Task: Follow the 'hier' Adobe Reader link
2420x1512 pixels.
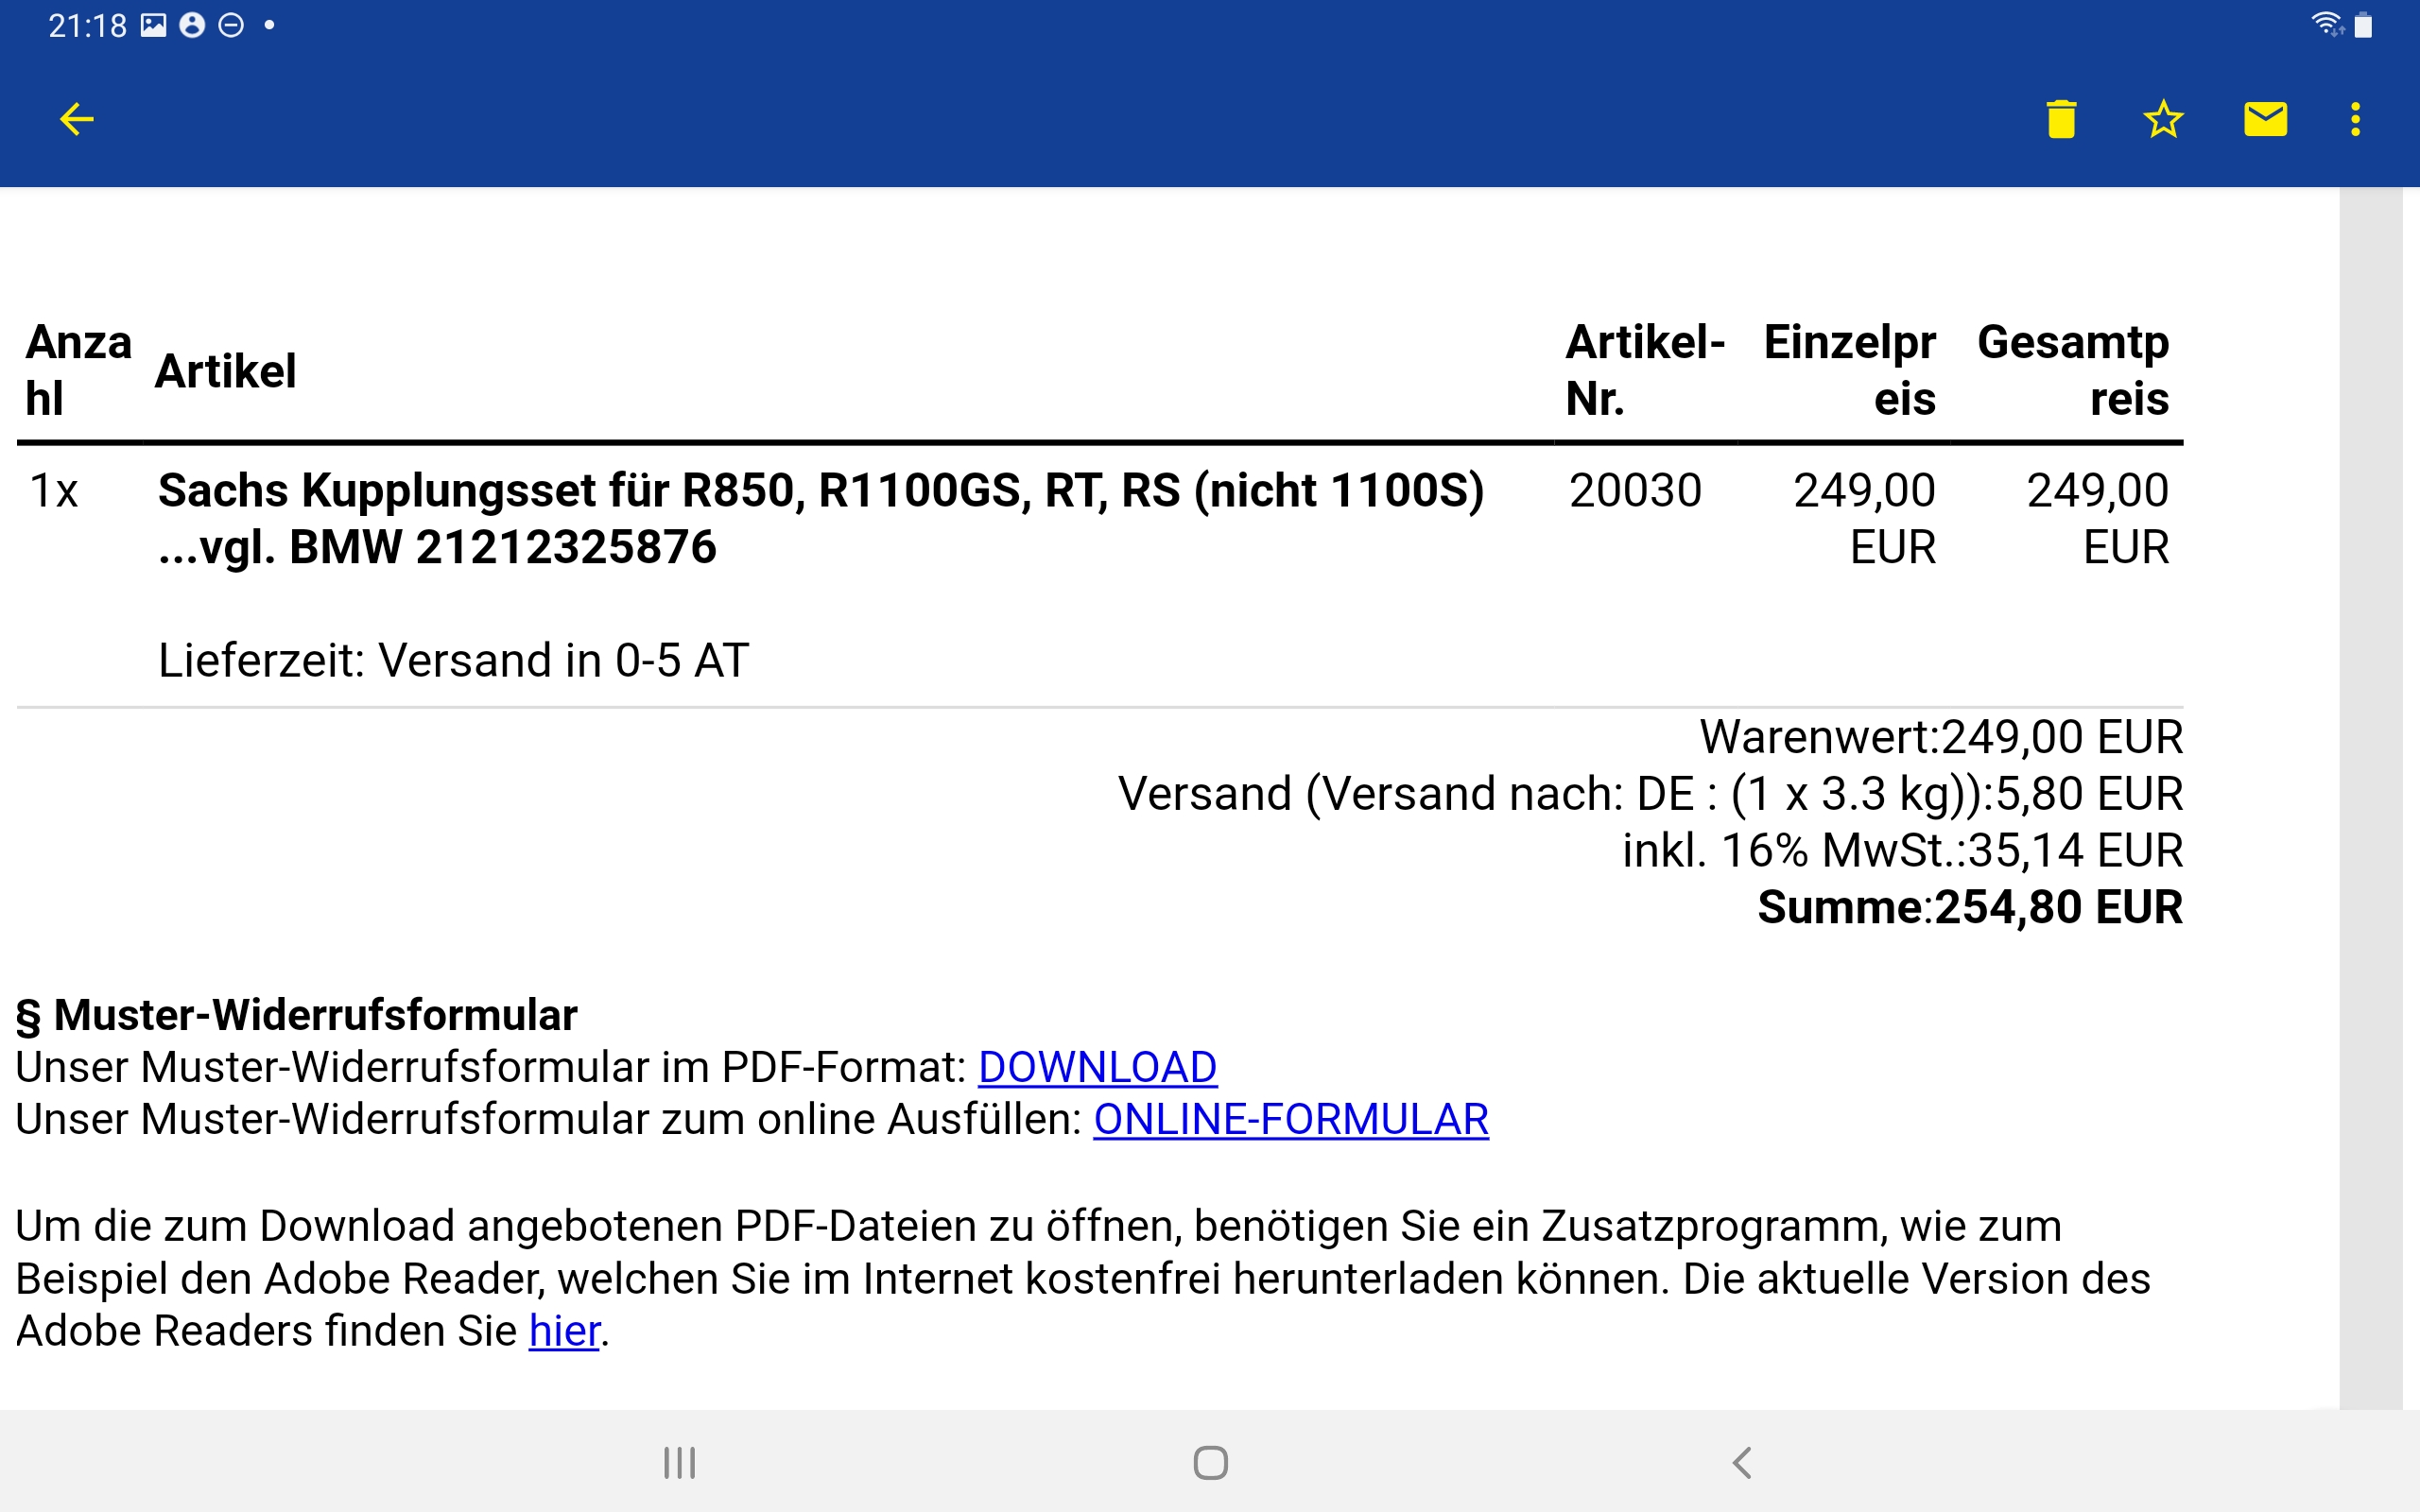Action: (x=564, y=1331)
